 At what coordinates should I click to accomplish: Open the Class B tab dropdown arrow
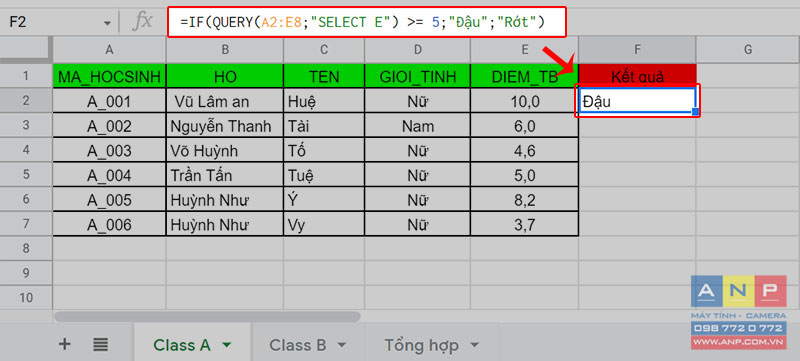tap(341, 345)
